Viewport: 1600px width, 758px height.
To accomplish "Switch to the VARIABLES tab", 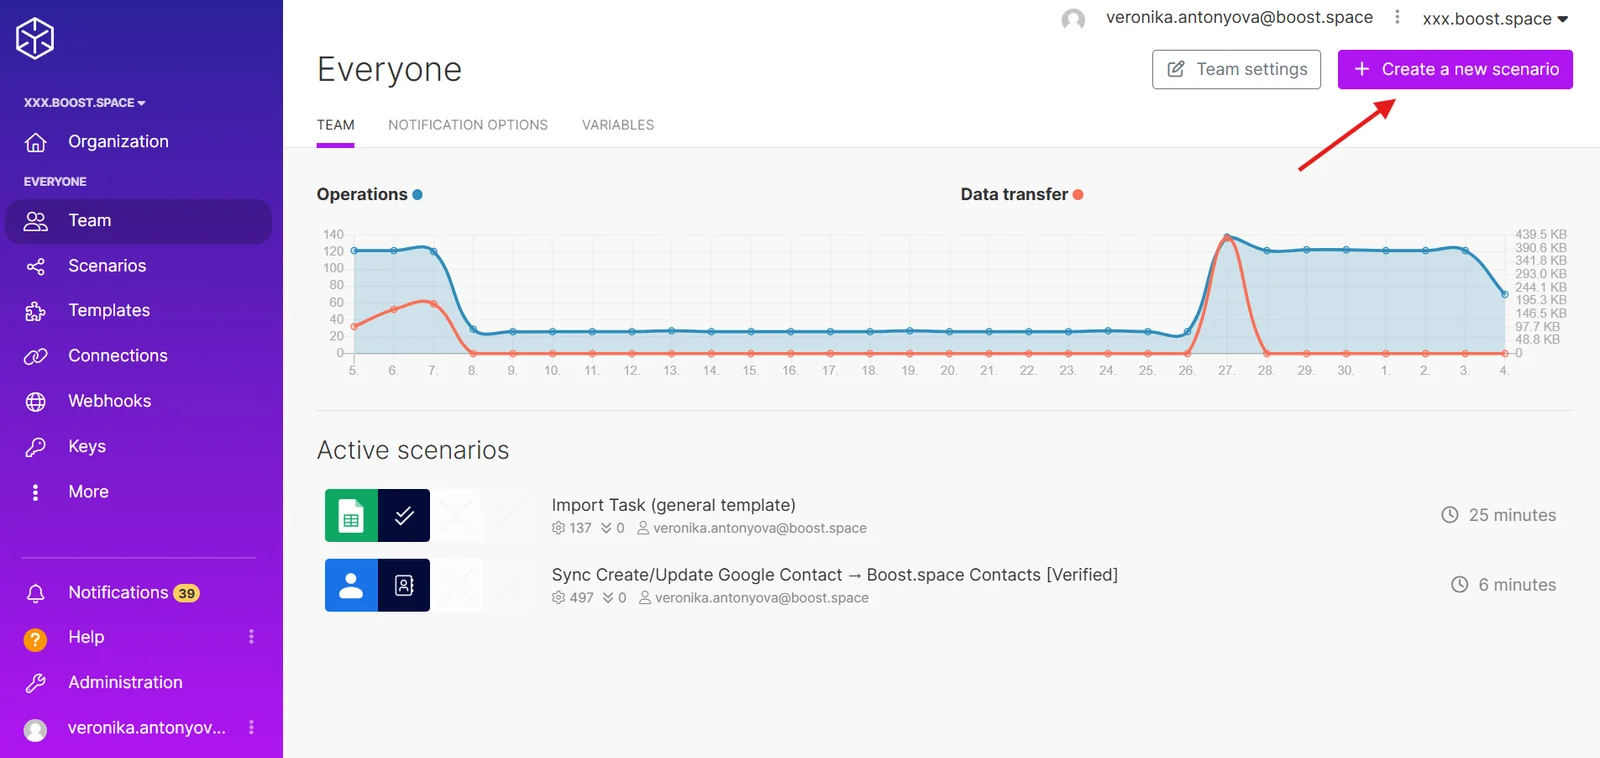I will click(x=618, y=125).
